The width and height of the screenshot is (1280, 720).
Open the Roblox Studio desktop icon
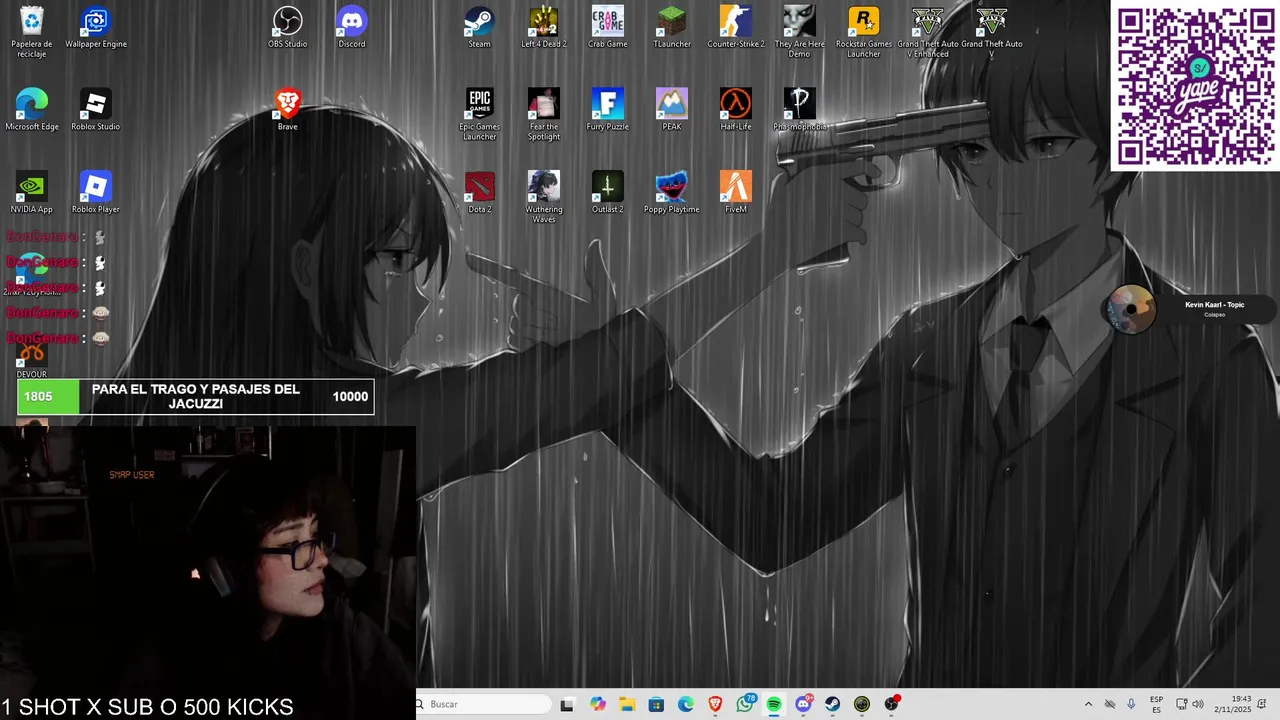tap(96, 110)
